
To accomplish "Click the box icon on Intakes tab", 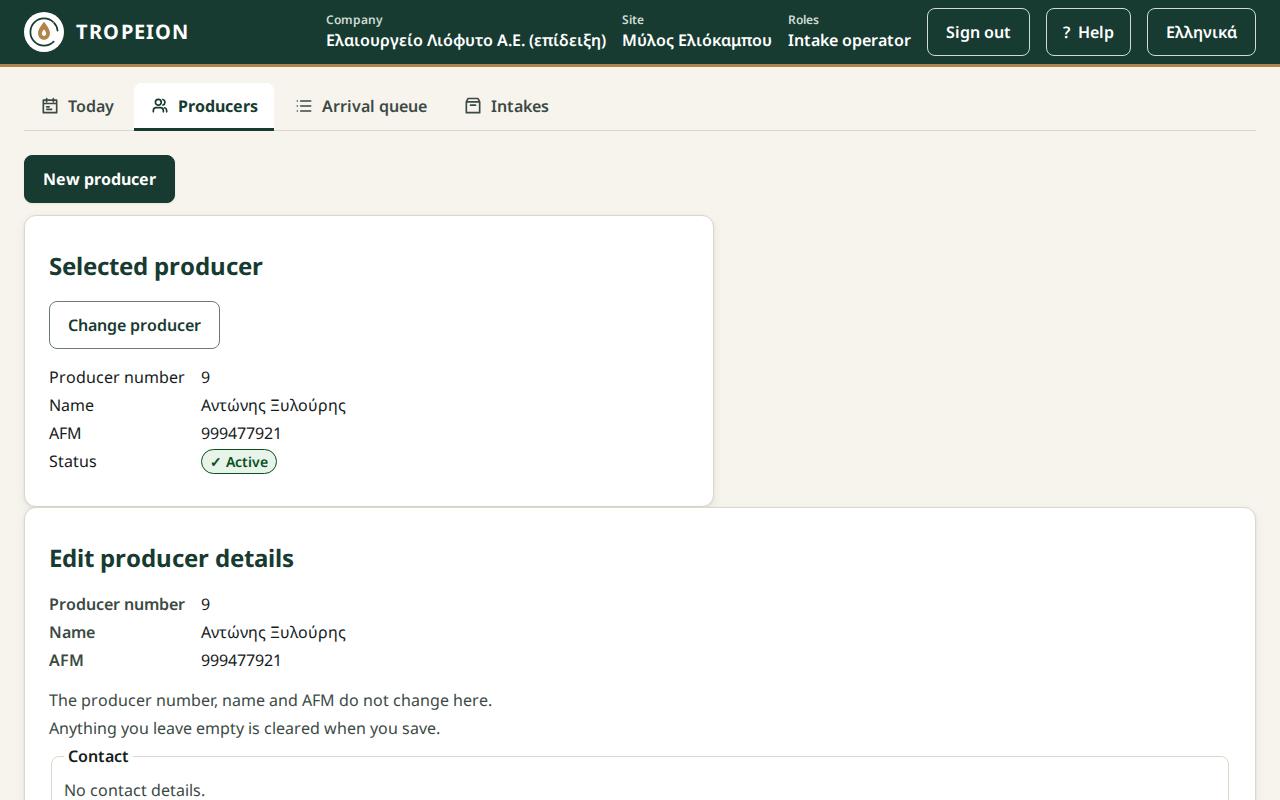I will [x=473, y=106].
